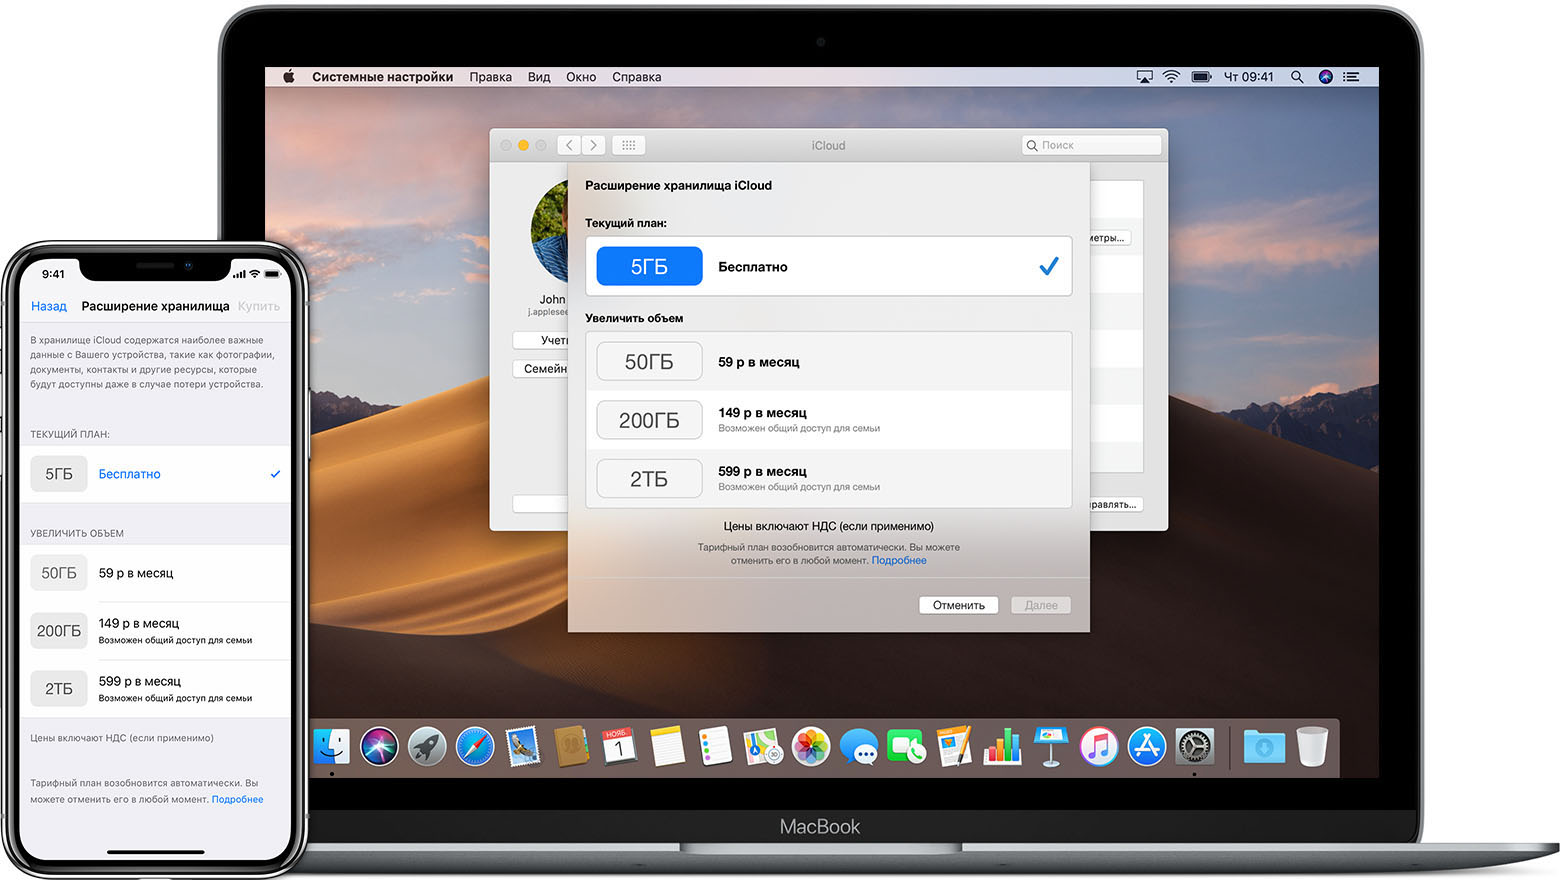Open Wi-Fi status in menu bar
This screenshot has height=880, width=1560.
pos(1171,77)
